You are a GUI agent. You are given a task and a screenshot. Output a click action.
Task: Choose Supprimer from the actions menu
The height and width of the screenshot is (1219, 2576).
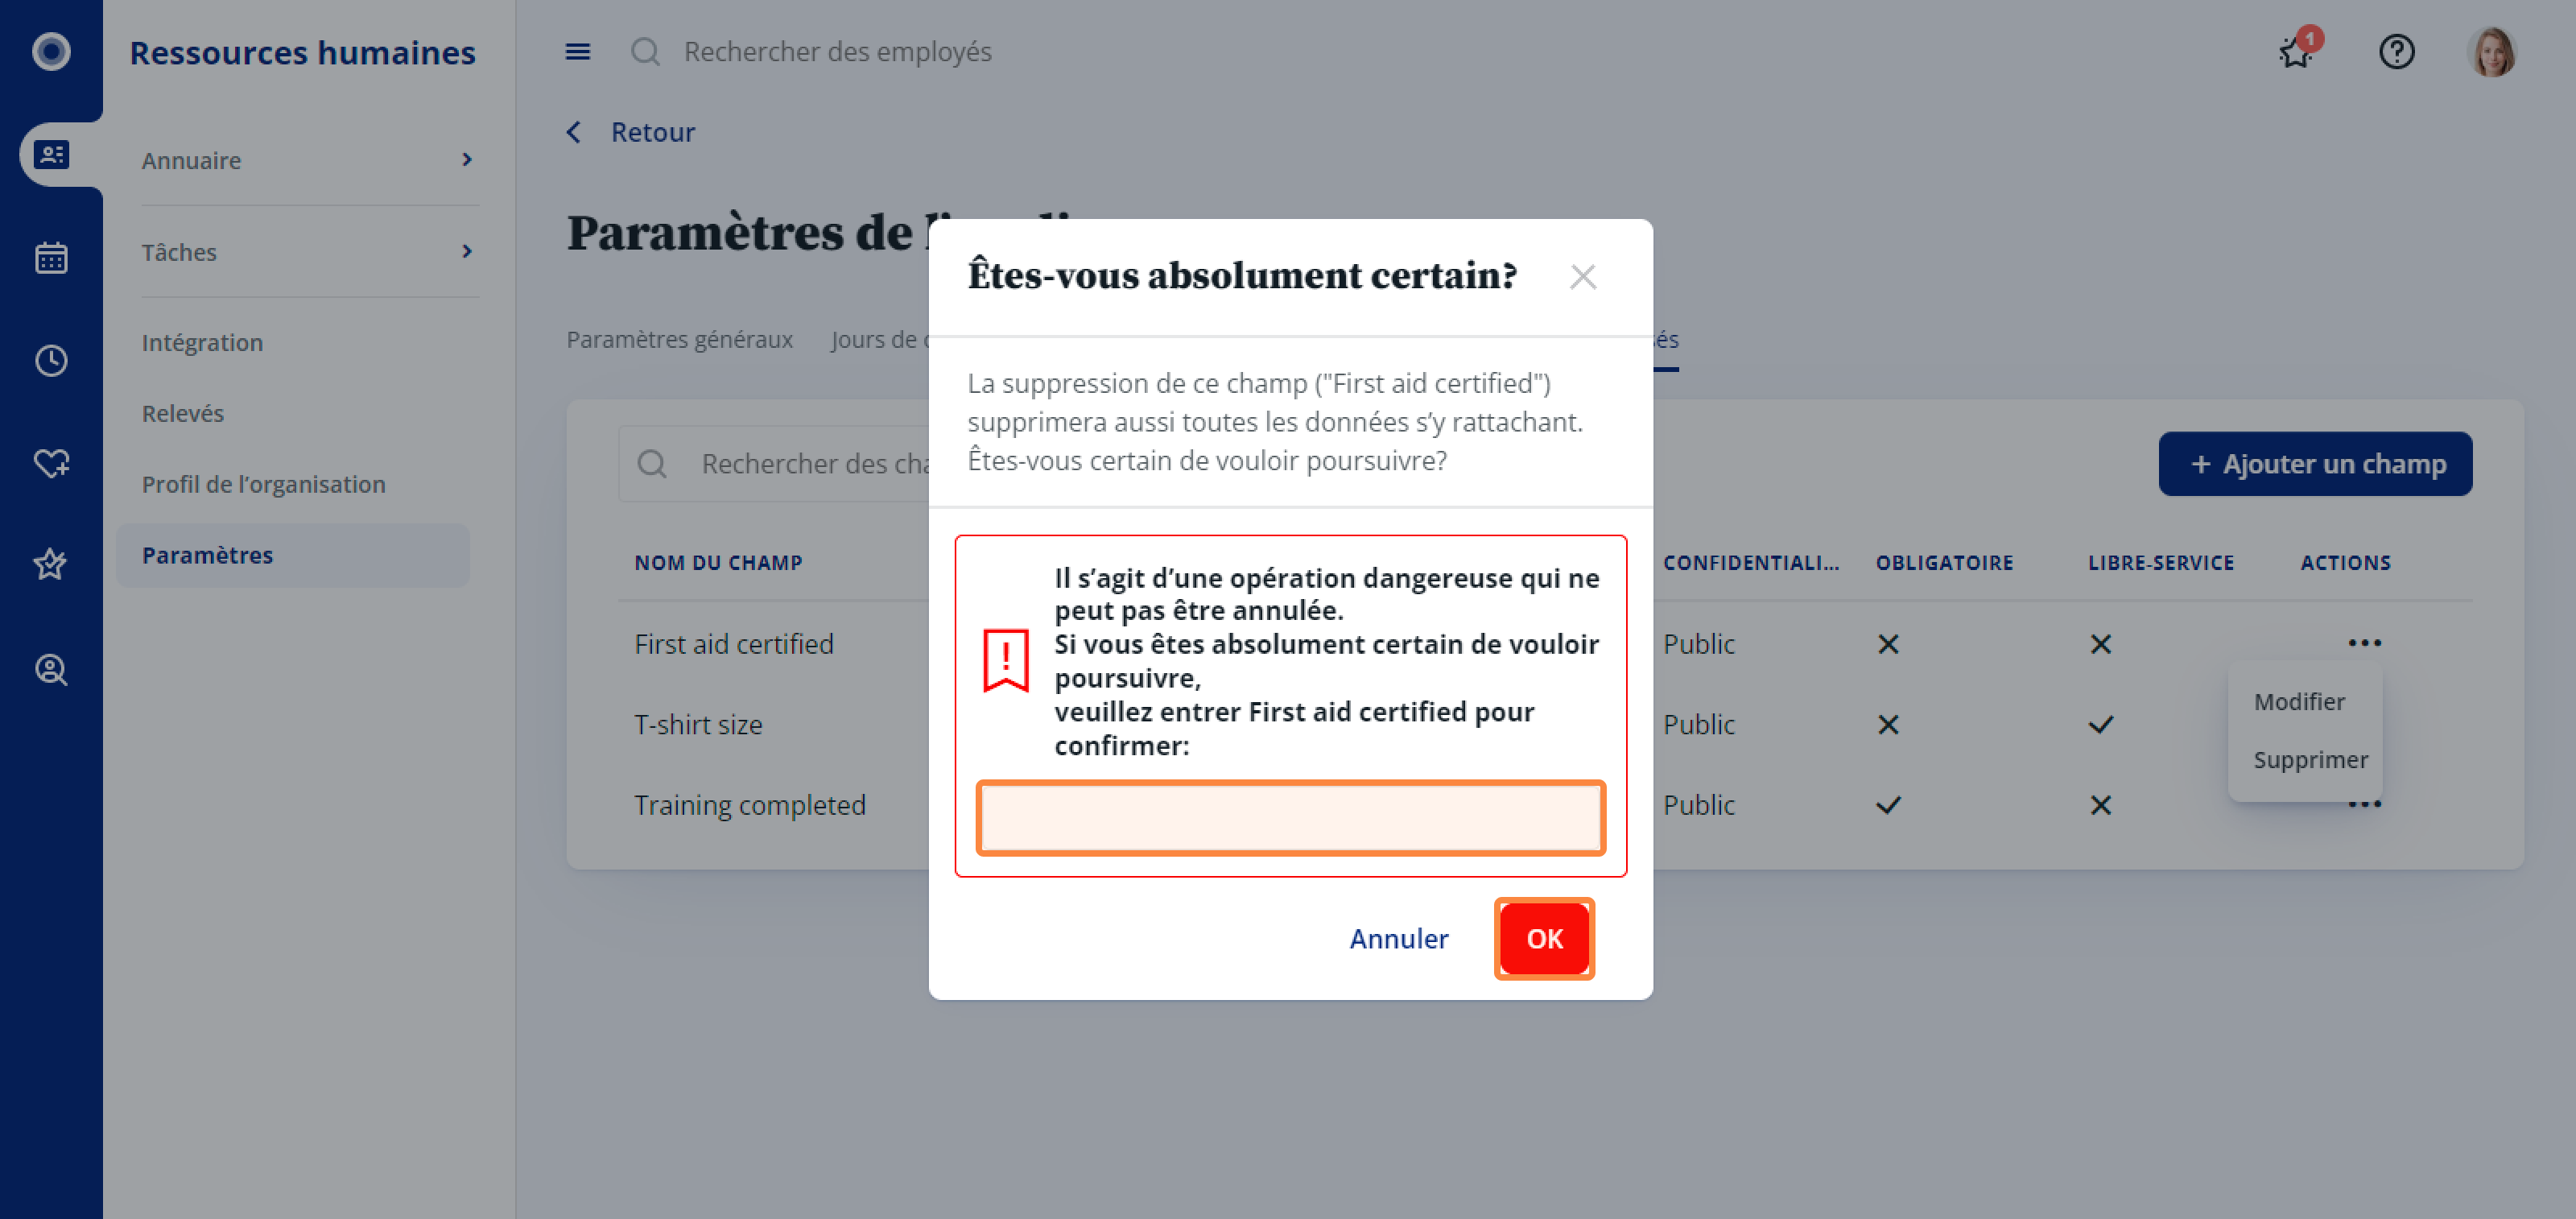[2310, 760]
